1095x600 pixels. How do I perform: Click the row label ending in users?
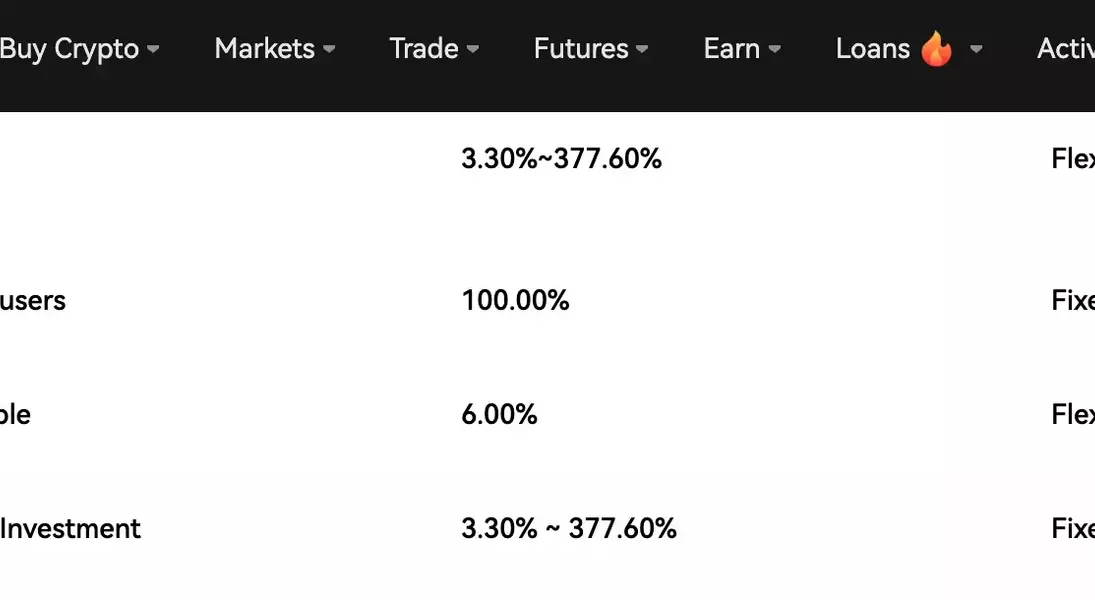coord(32,301)
